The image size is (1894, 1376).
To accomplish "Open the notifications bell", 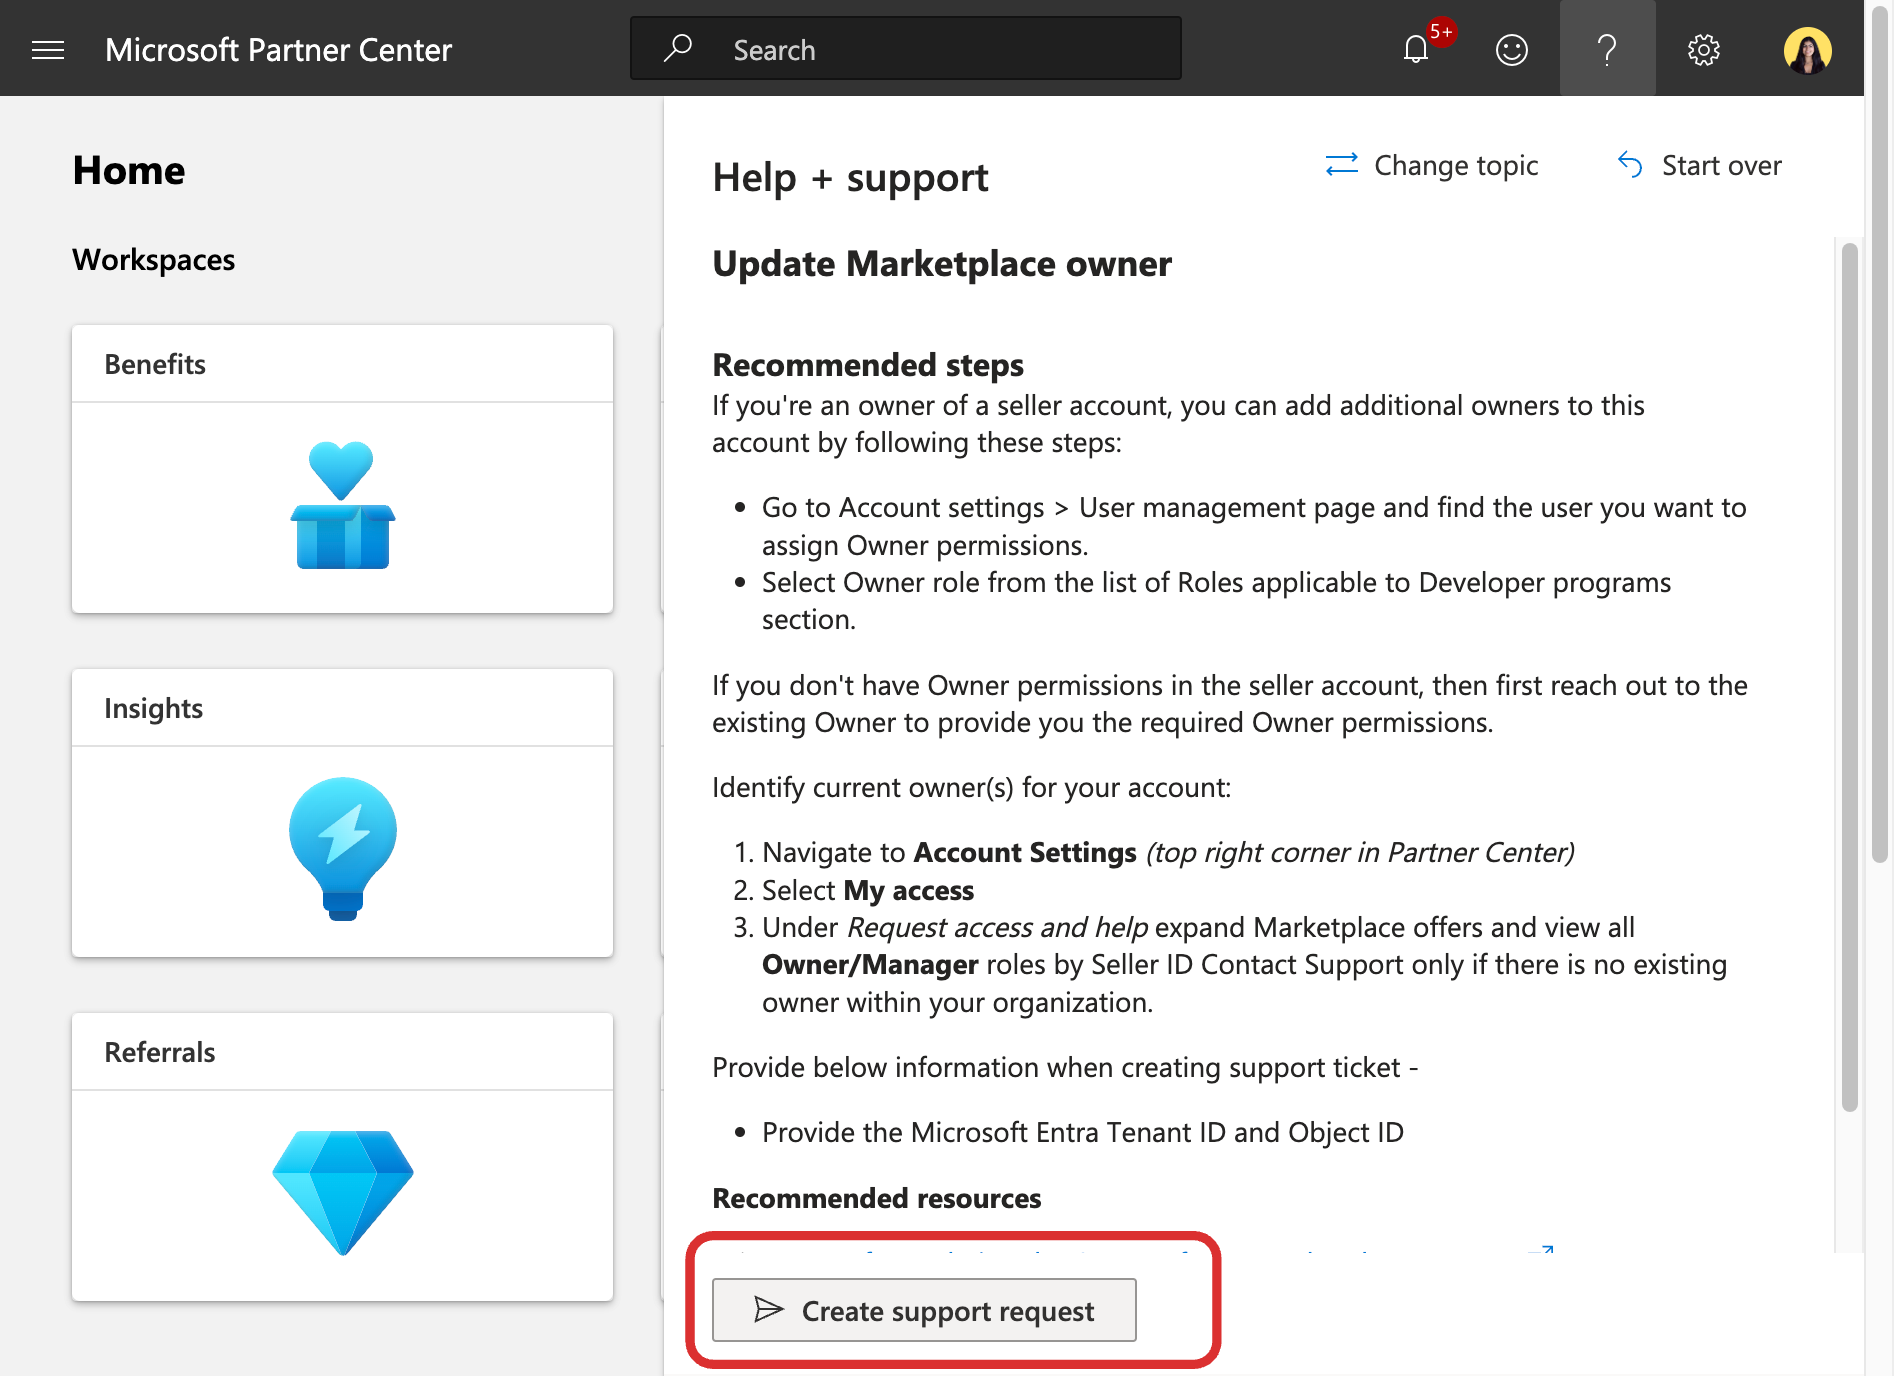I will pos(1416,49).
